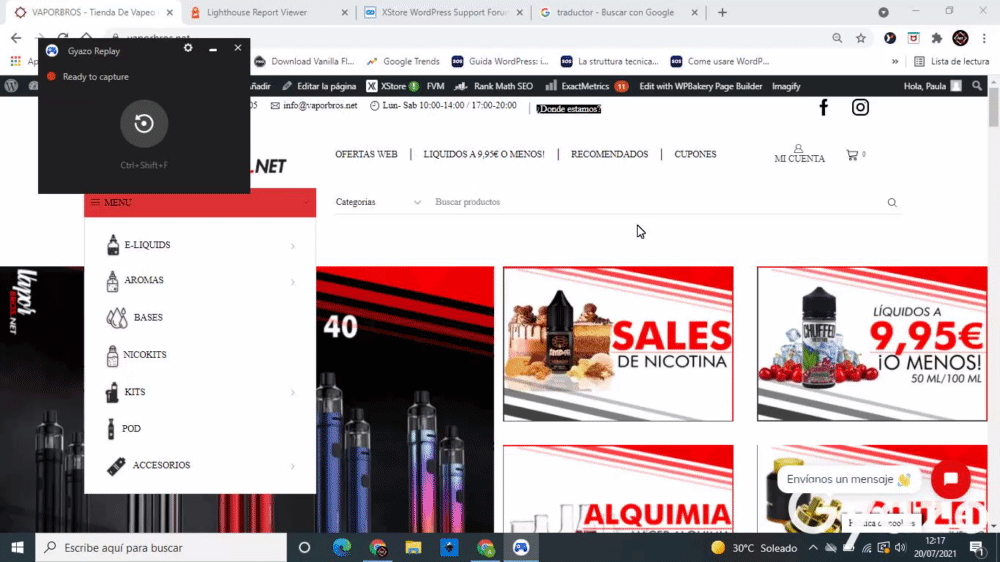Switch to the traductor Google tab
The image size is (1000, 562).
[619, 13]
